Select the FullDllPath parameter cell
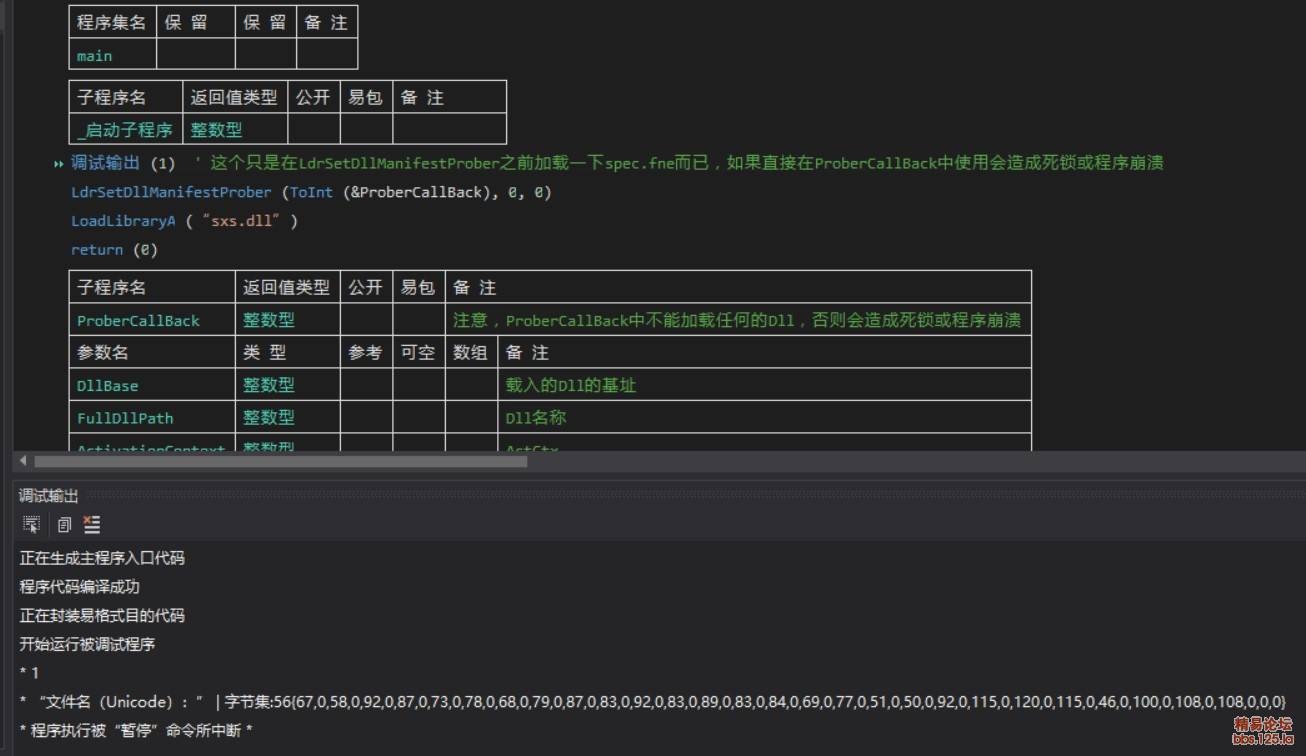This screenshot has height=756, width=1306. tap(152, 417)
